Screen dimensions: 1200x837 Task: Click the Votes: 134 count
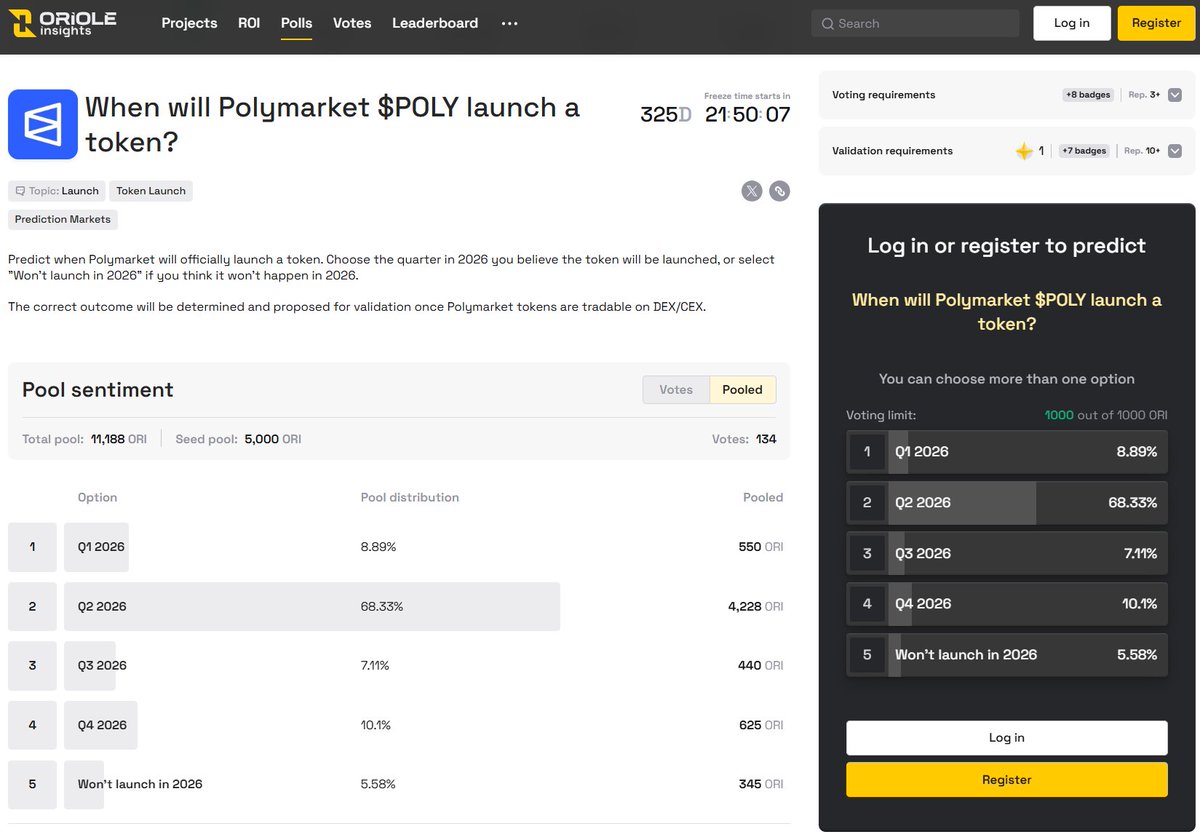744,439
